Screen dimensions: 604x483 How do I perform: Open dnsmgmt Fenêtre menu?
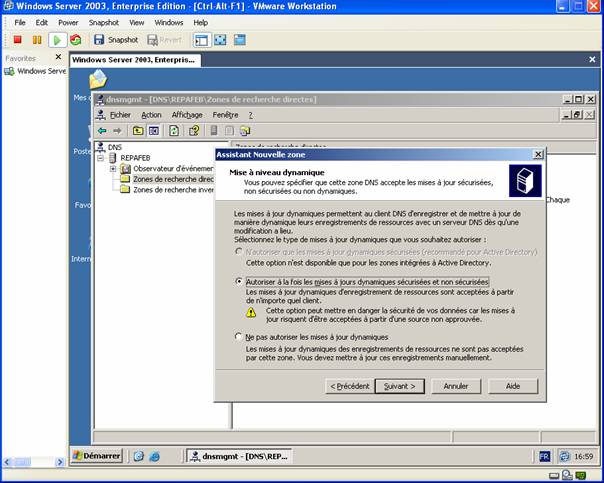(225, 115)
